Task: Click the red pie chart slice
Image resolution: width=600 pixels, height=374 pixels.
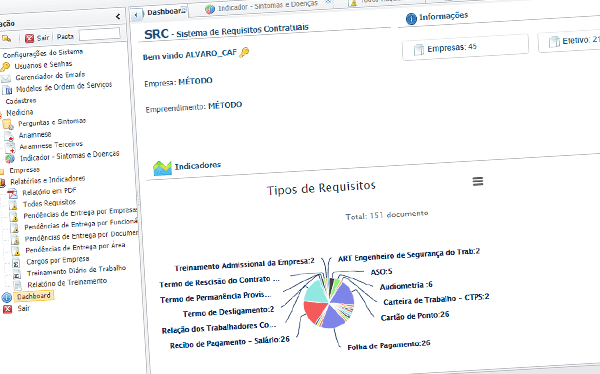Action: point(315,311)
